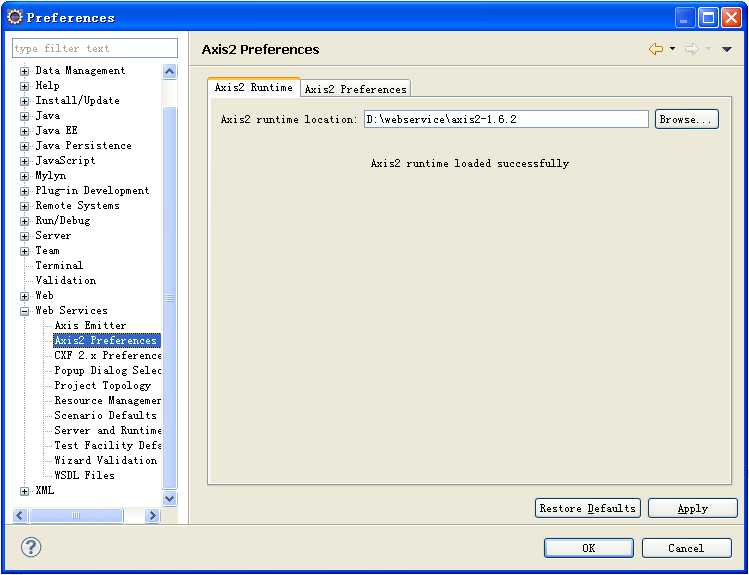Expand the Data Management node
749x575 pixels.
(24, 71)
